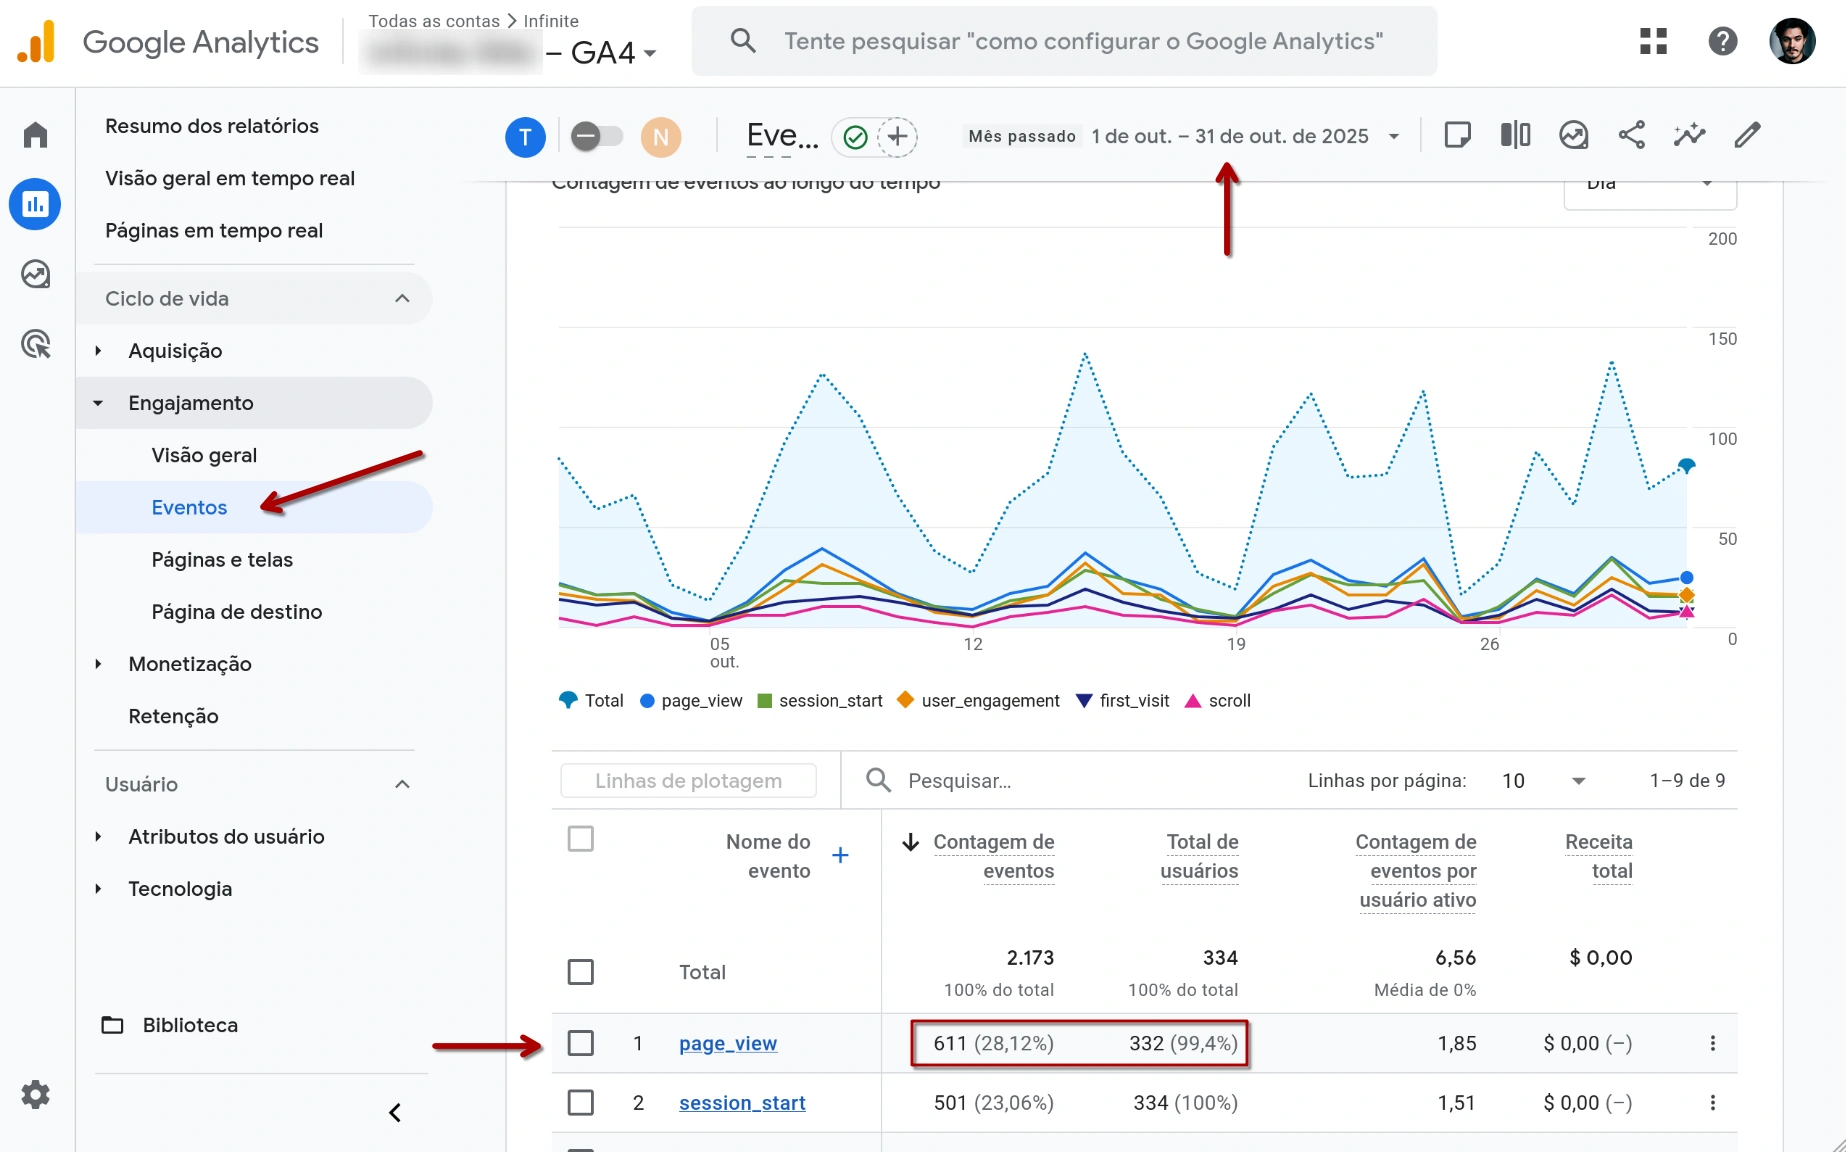The image size is (1846, 1152).
Task: Collapse the Ciclo de vida section
Action: (402, 298)
